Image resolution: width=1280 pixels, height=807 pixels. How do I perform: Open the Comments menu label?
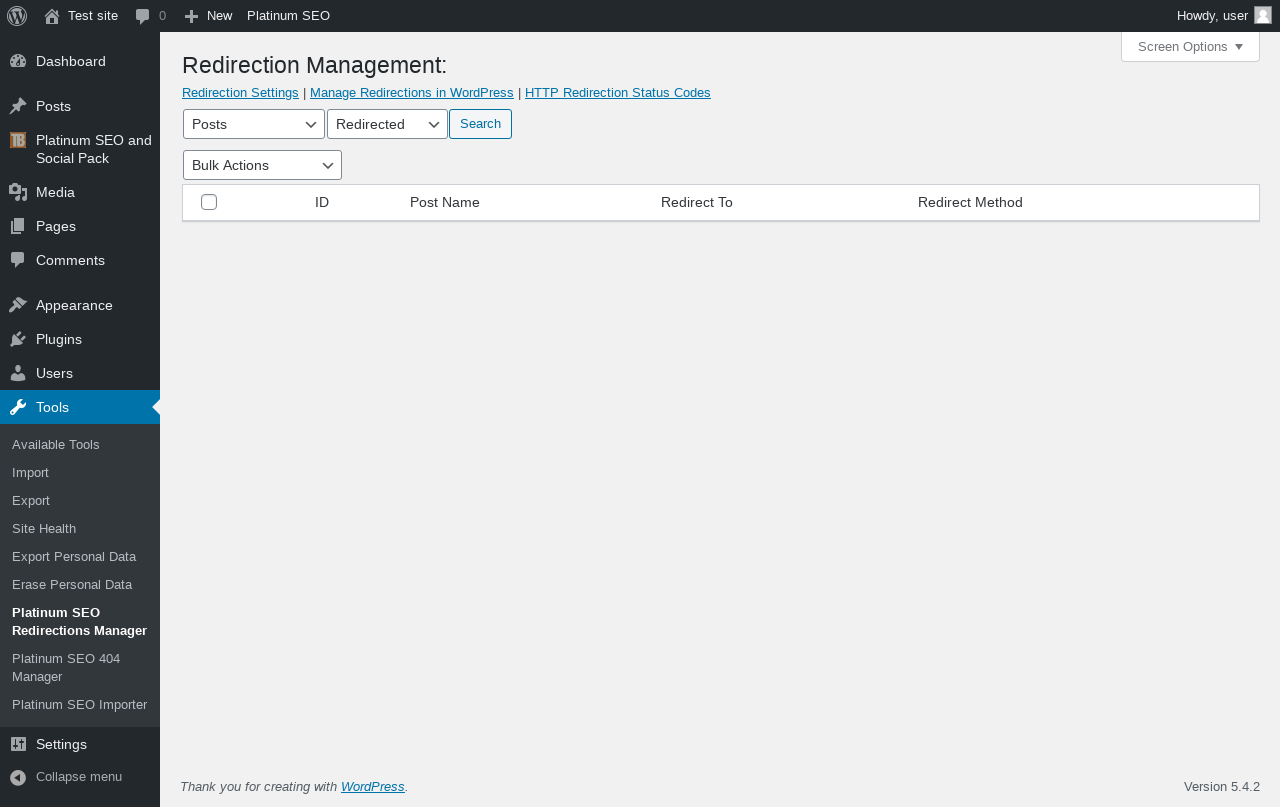70,260
